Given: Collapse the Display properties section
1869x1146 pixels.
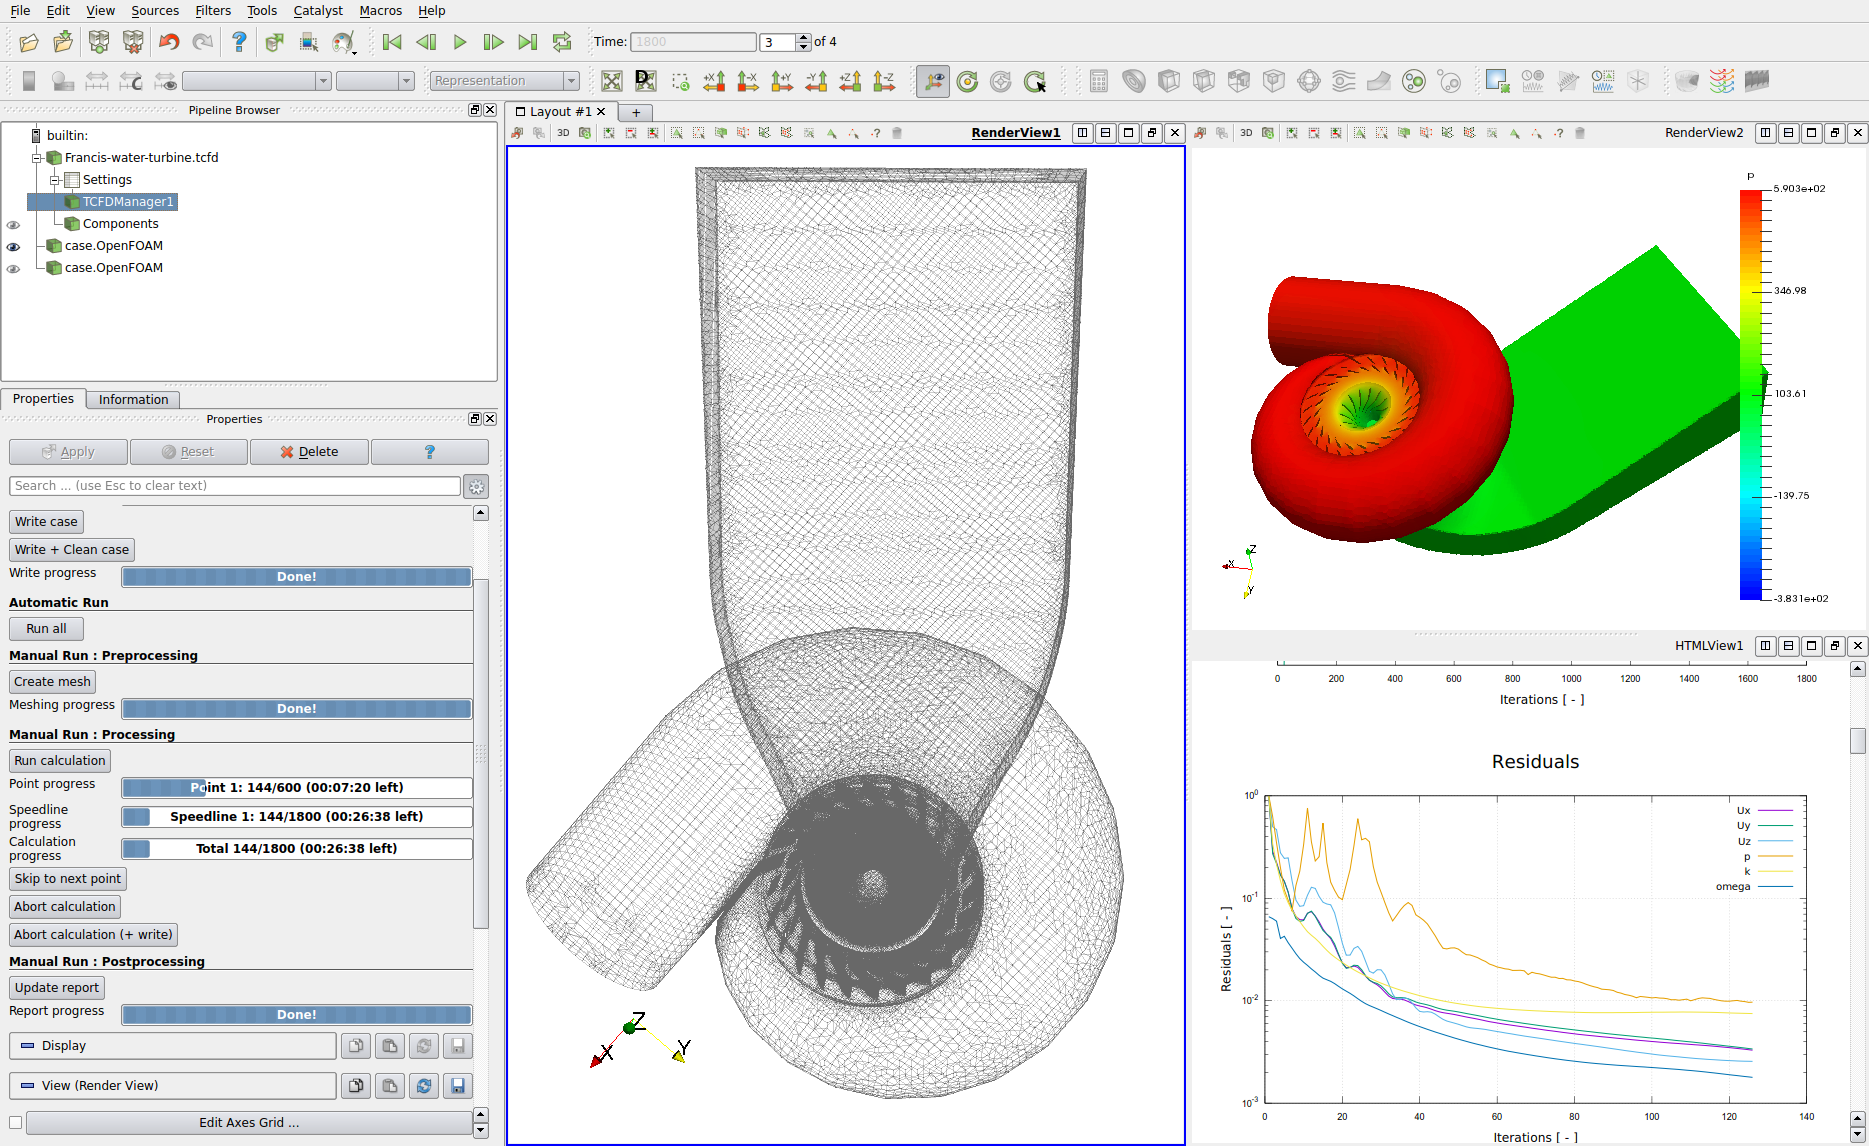Looking at the screenshot, I should 28,1046.
